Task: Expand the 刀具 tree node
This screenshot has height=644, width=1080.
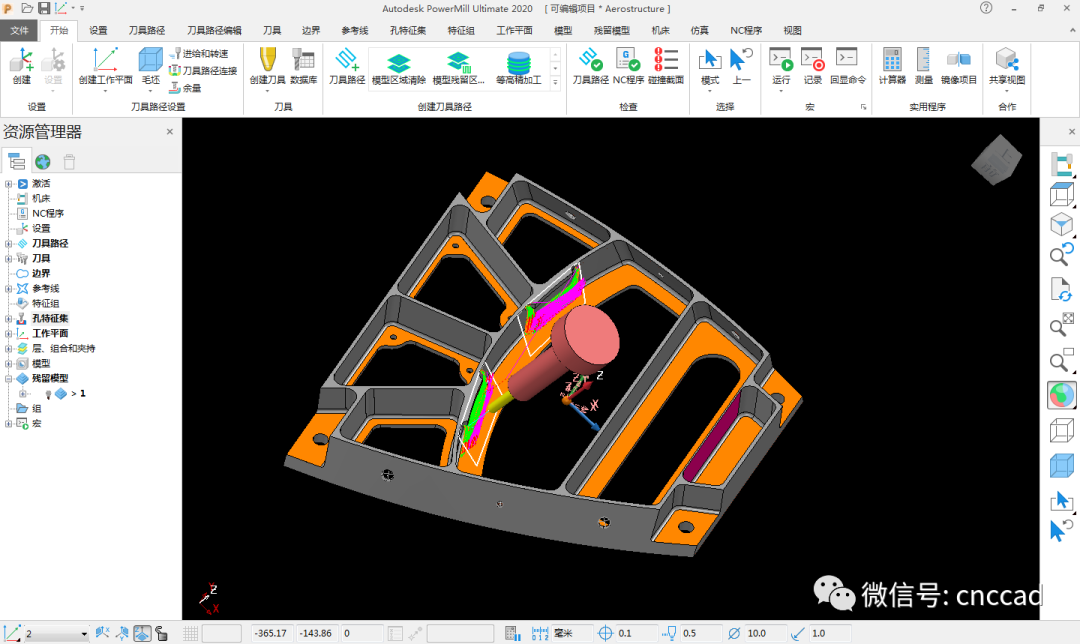Action: tap(8, 259)
